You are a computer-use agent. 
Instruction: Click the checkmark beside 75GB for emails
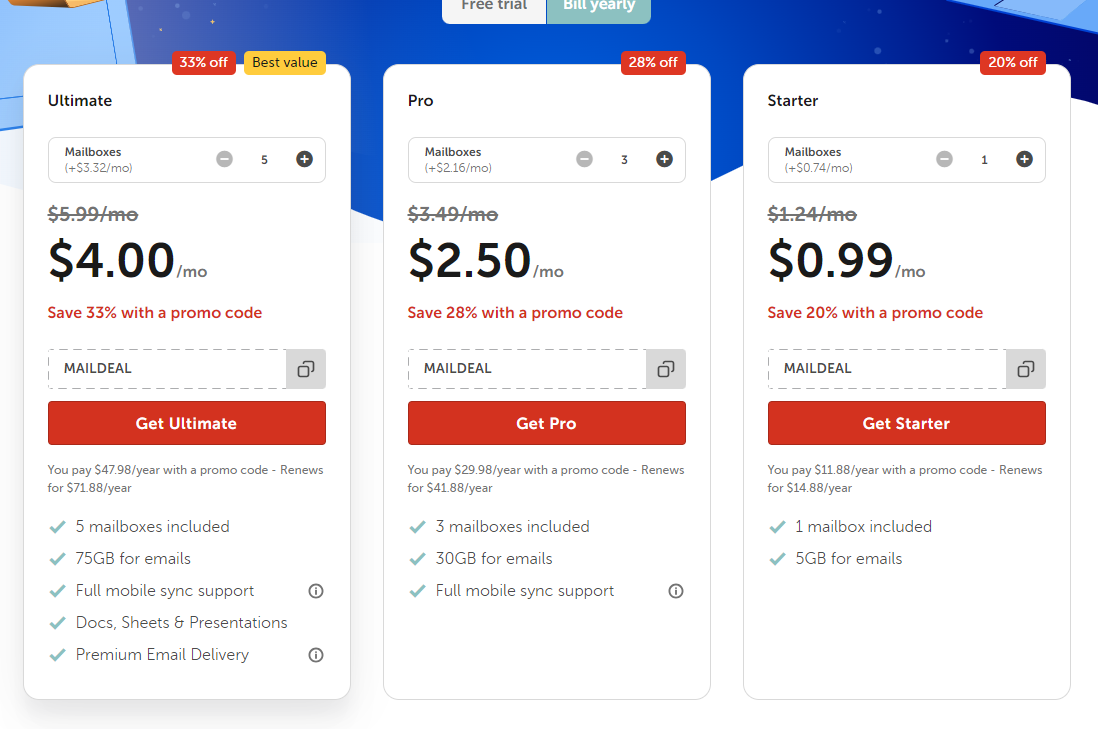coord(57,558)
